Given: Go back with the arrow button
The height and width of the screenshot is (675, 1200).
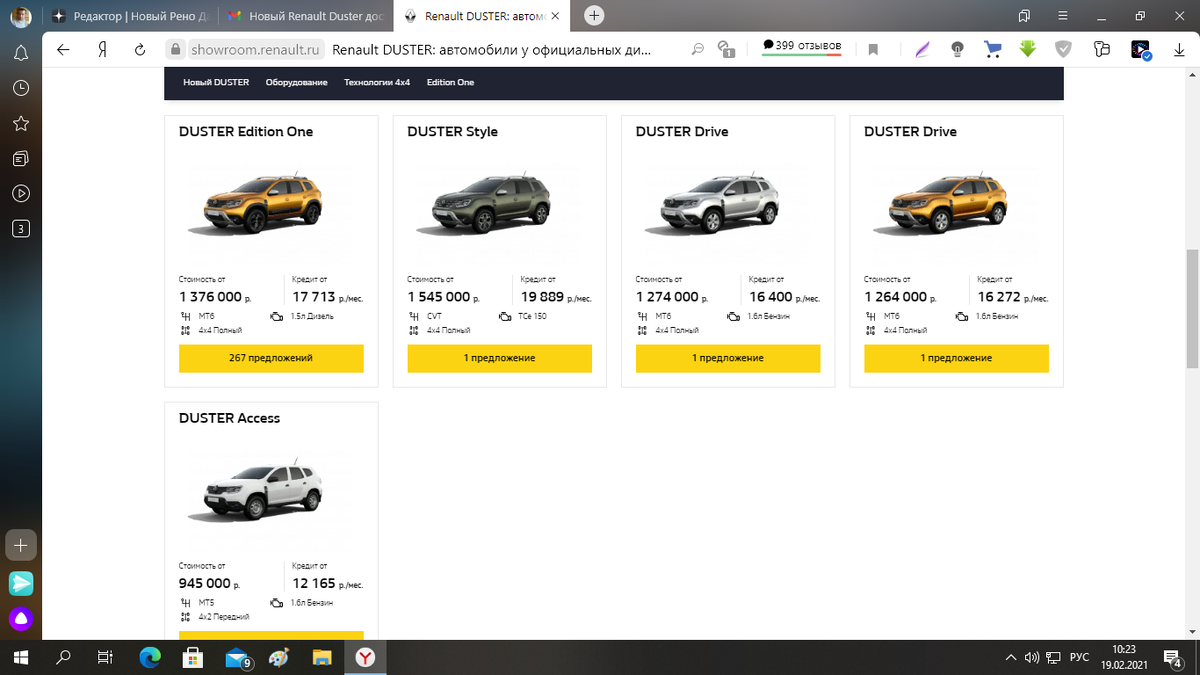Looking at the screenshot, I should 64,49.
